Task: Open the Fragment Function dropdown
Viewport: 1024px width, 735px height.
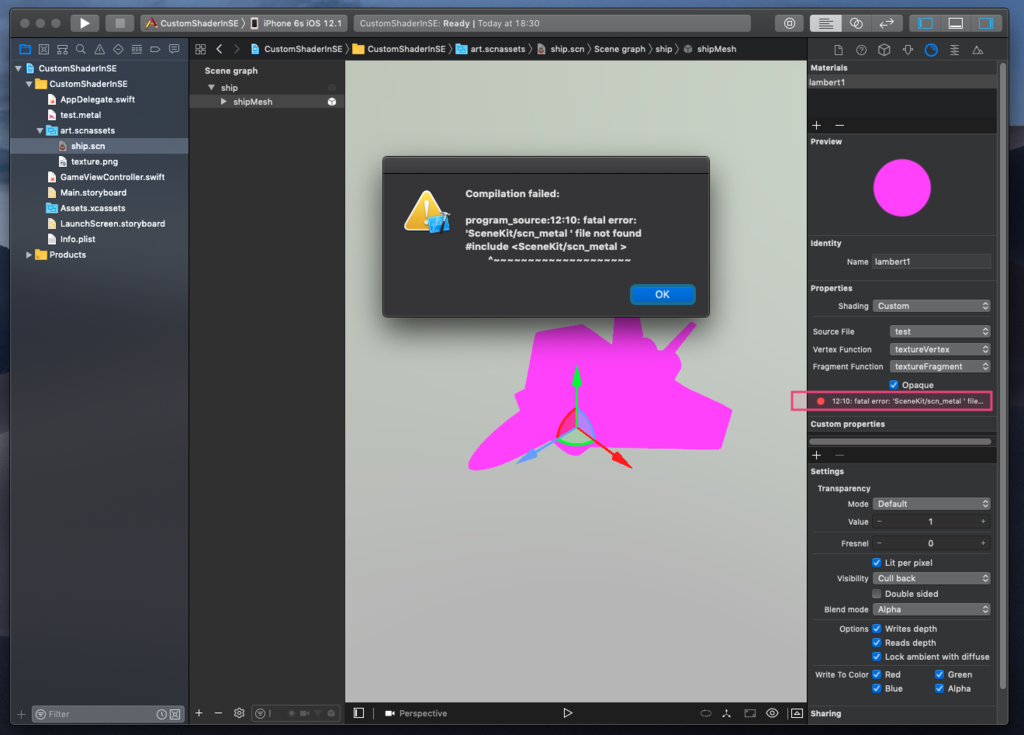Action: tap(940, 367)
